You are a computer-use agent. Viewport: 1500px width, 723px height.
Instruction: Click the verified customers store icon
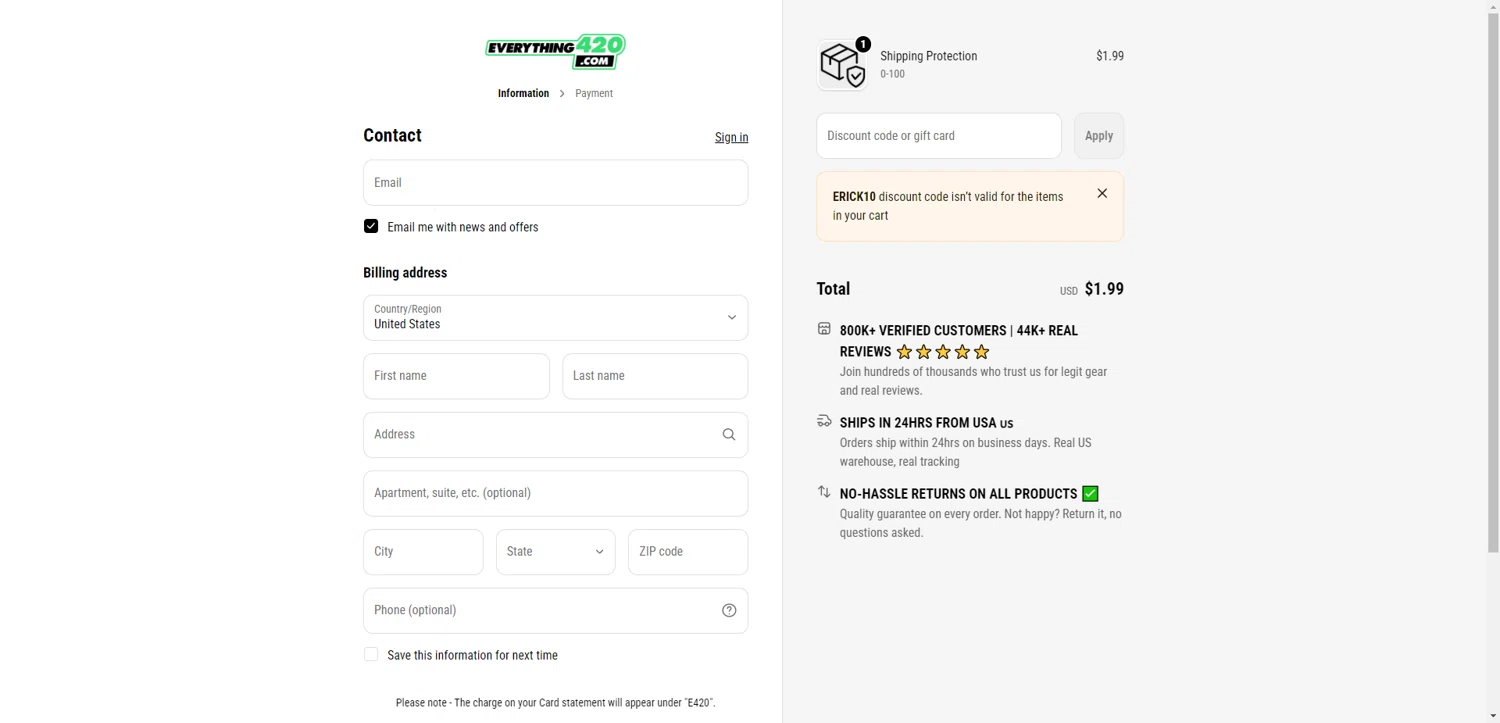824,328
